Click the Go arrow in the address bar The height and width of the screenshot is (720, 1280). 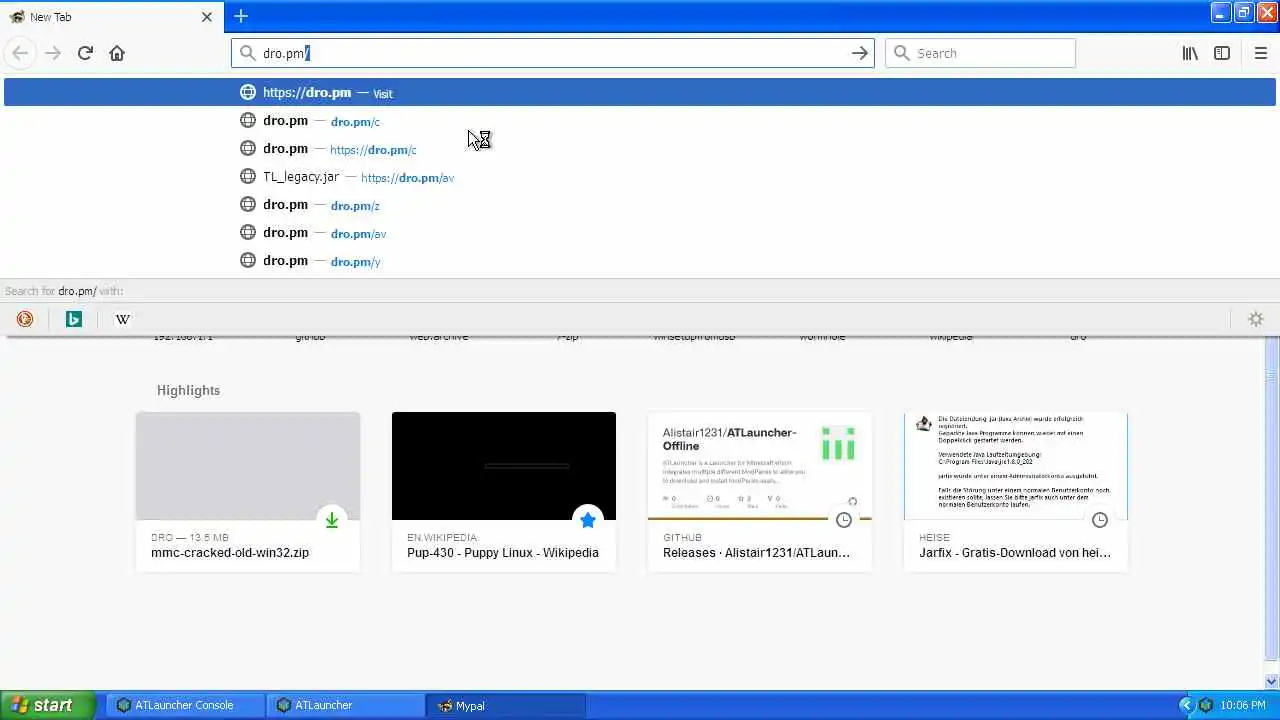click(859, 53)
